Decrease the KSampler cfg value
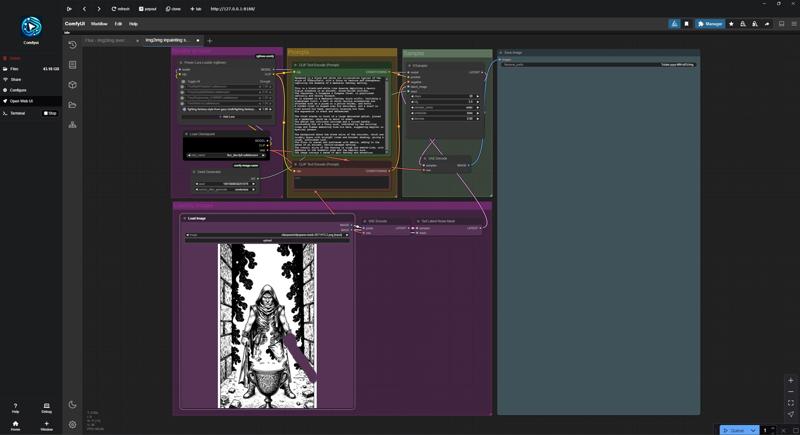 412,102
